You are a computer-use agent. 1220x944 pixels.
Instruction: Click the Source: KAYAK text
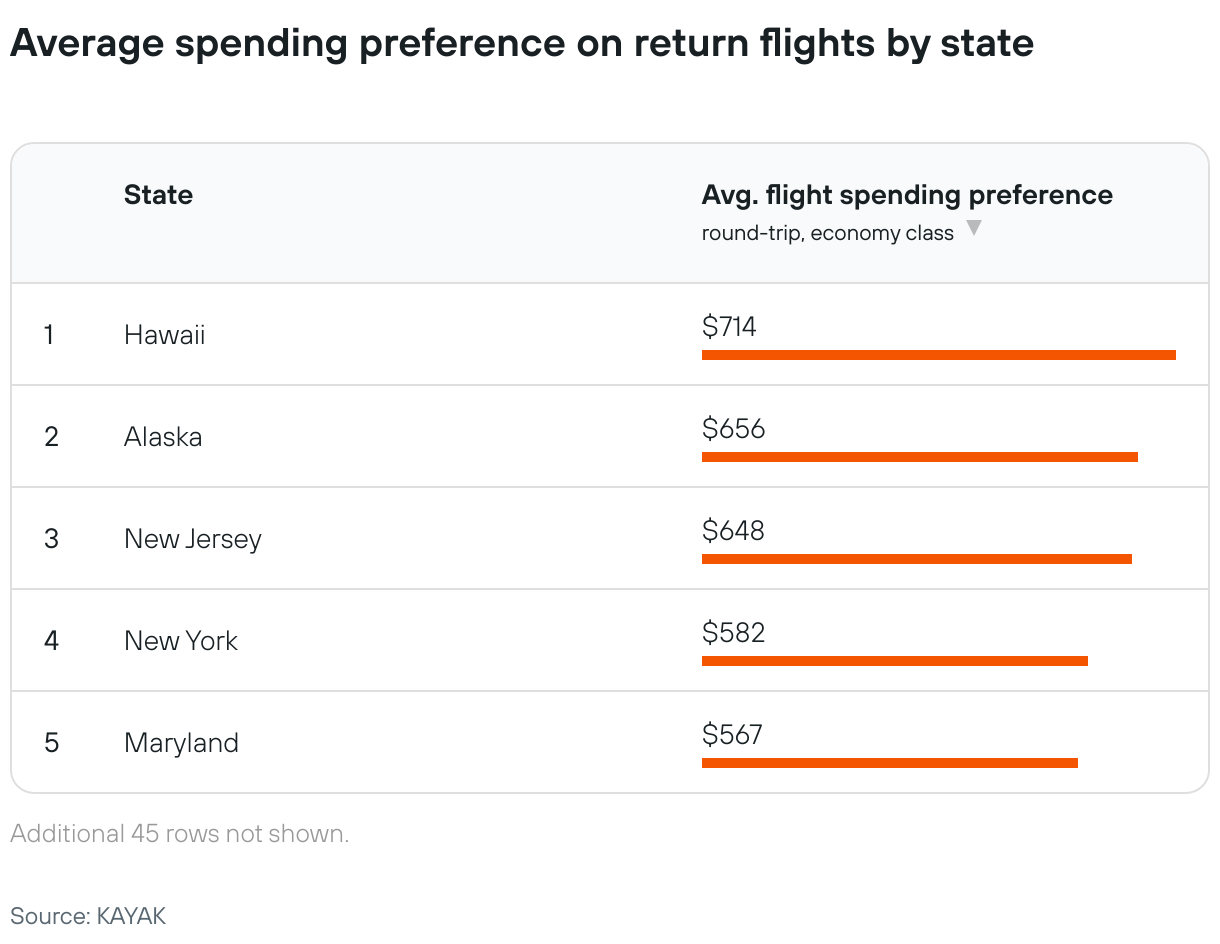88,916
